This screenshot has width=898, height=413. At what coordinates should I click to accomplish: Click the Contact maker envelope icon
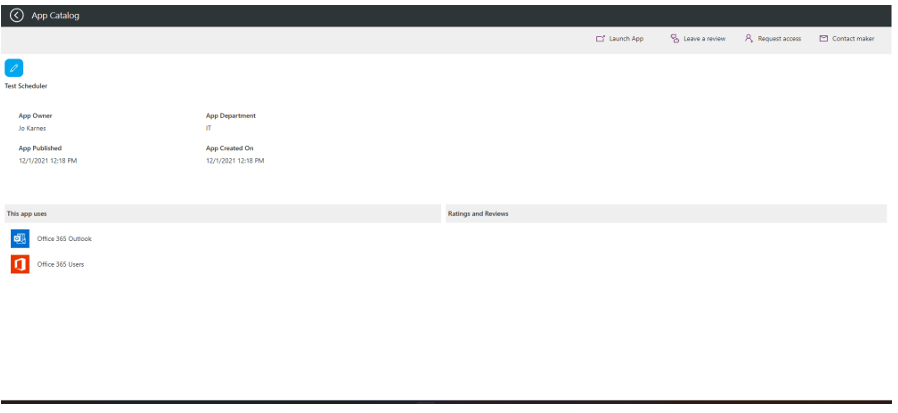pos(823,39)
